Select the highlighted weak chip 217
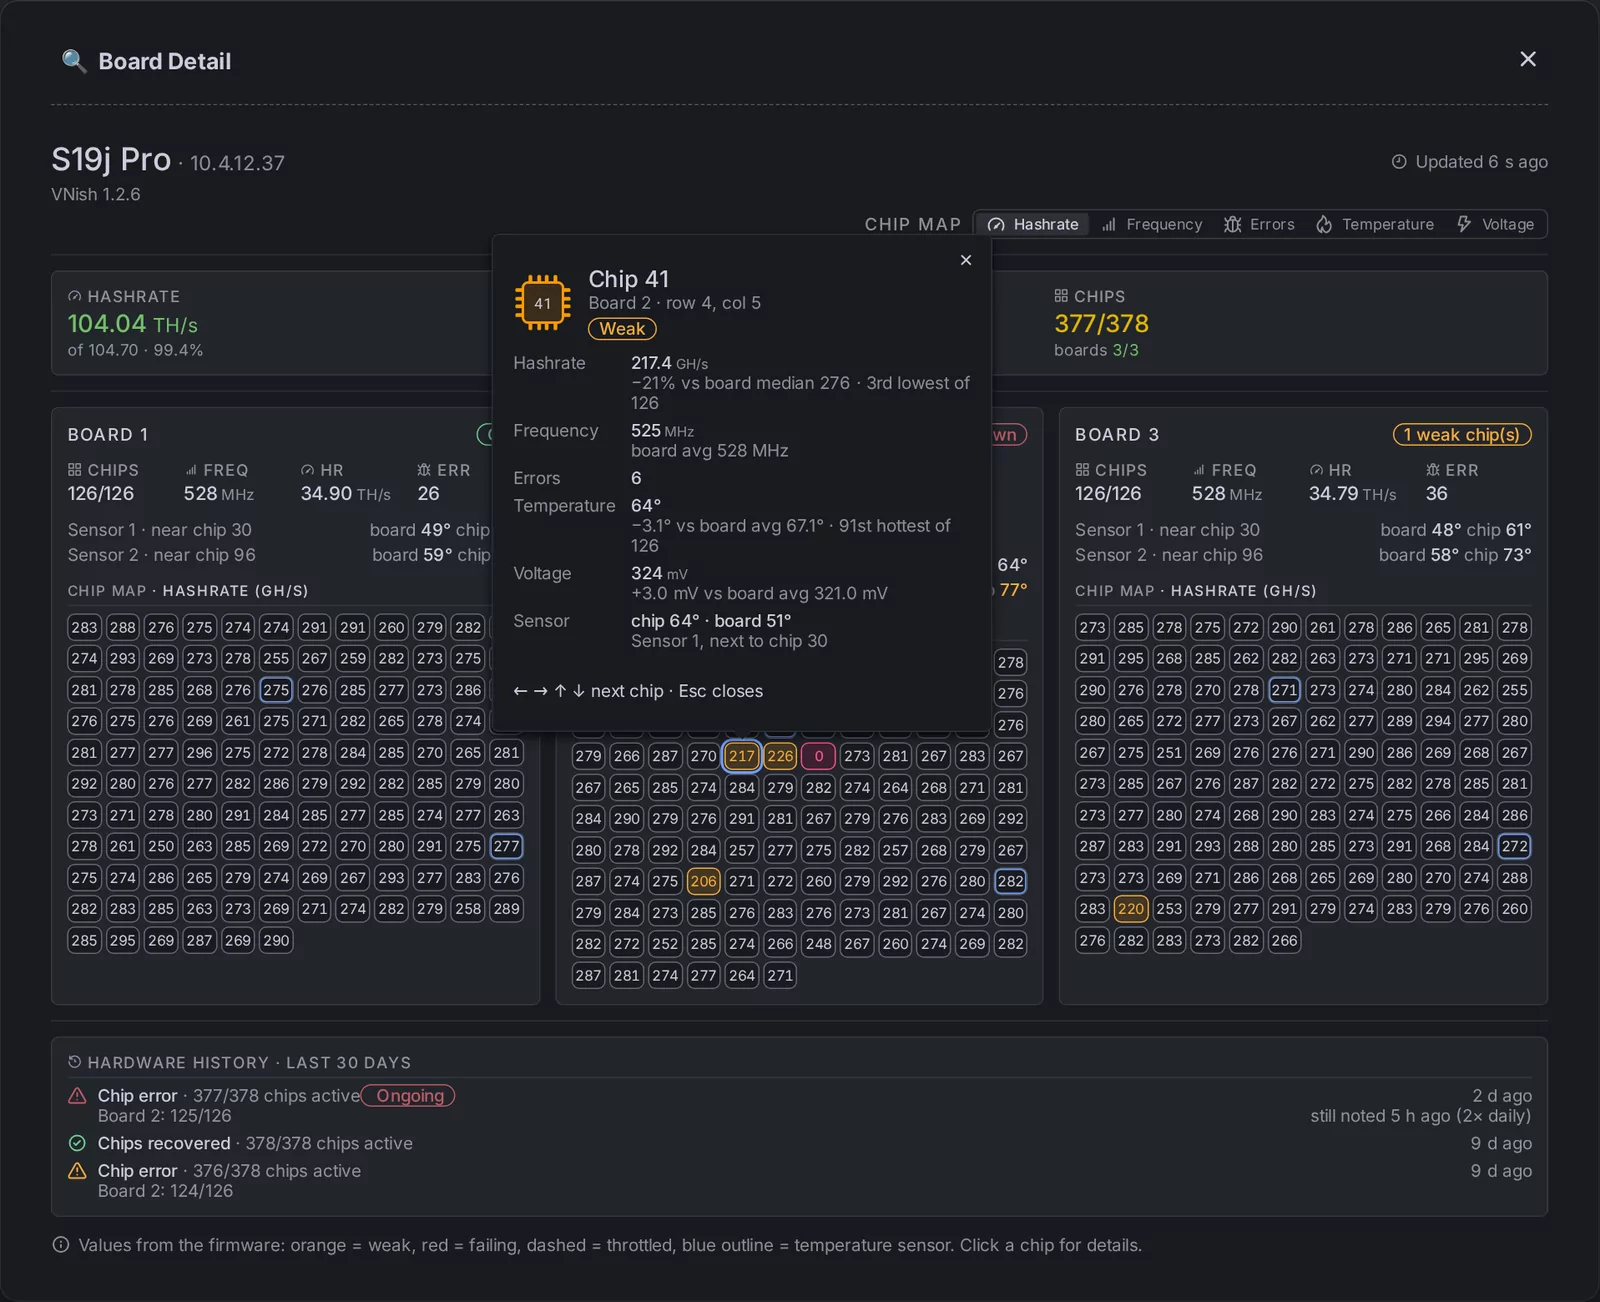This screenshot has height=1302, width=1600. pos(741,756)
